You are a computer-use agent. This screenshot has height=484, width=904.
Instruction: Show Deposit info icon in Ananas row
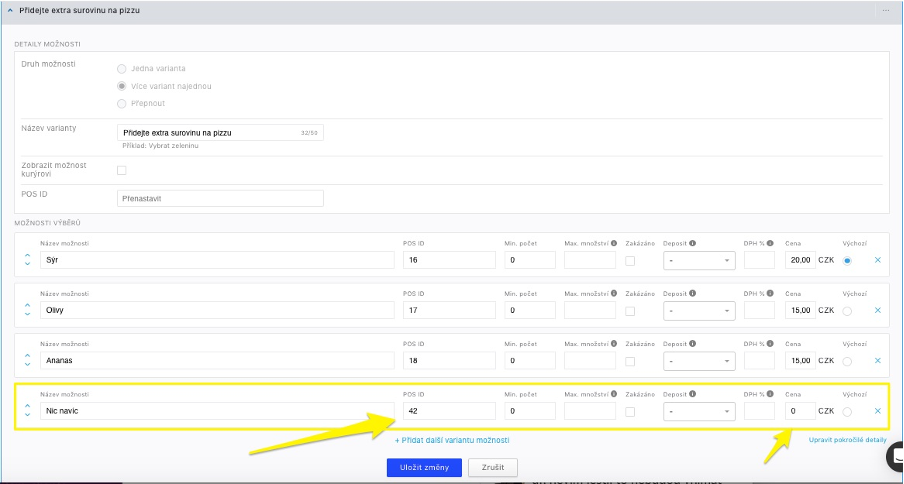[x=692, y=343]
